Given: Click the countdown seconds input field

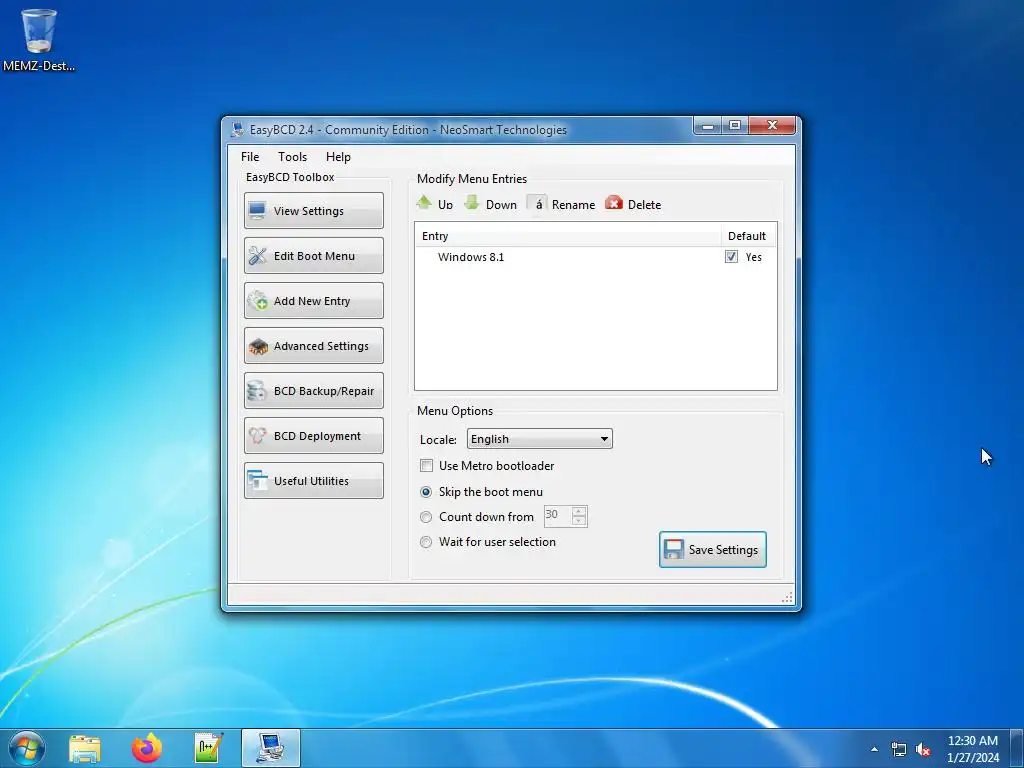Looking at the screenshot, I should pos(558,516).
